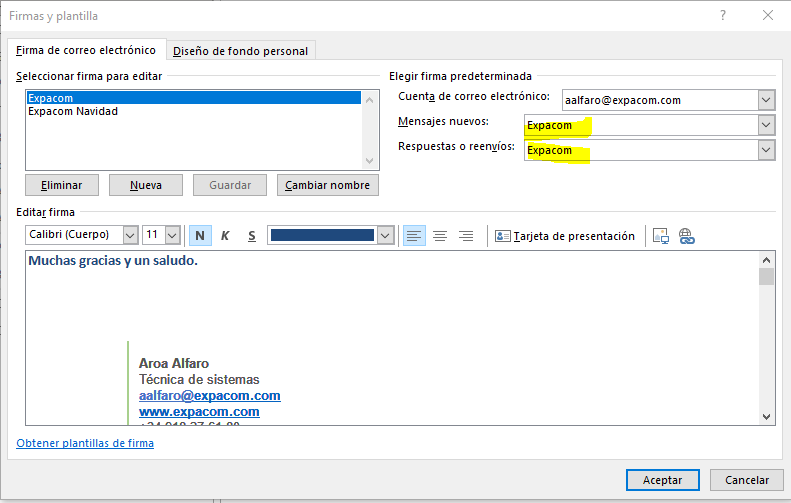Viewport: 791px width, 503px height.
Task: Expand the email account dropdown
Action: [766, 100]
